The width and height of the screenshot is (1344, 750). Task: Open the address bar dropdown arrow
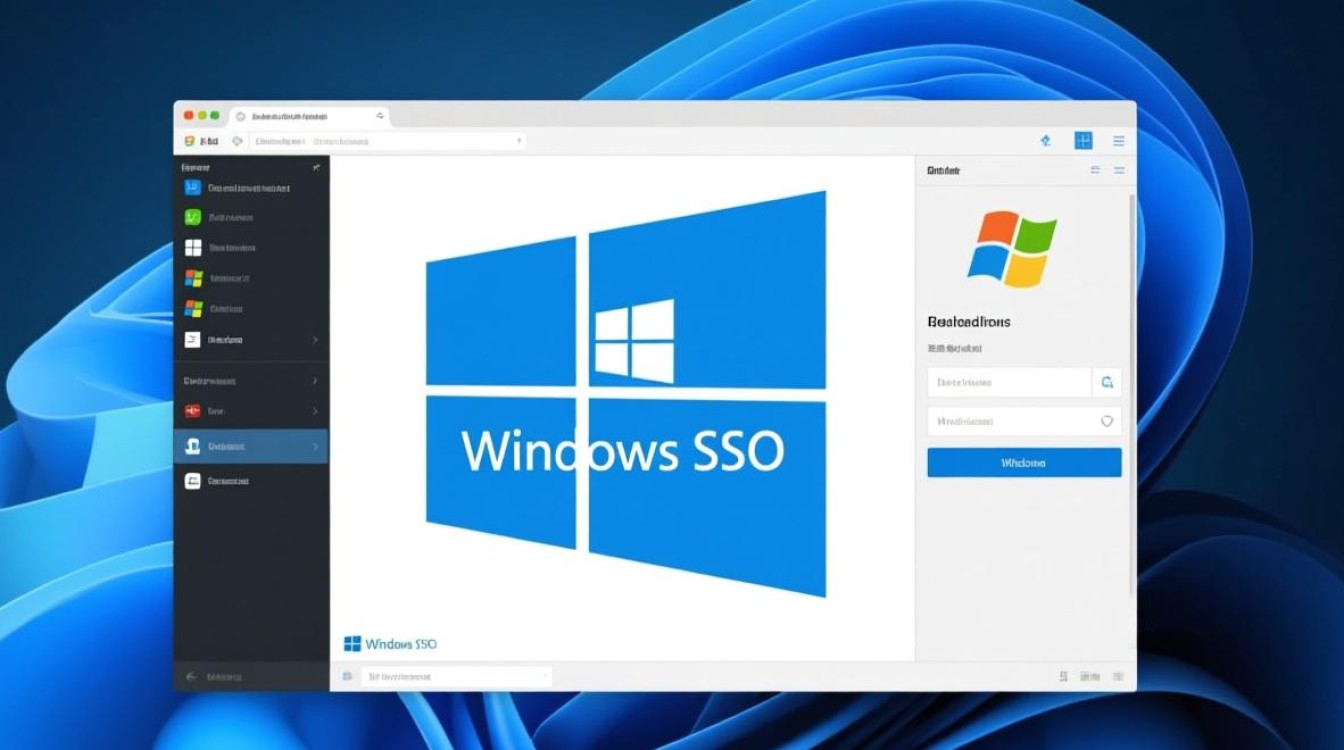point(519,141)
